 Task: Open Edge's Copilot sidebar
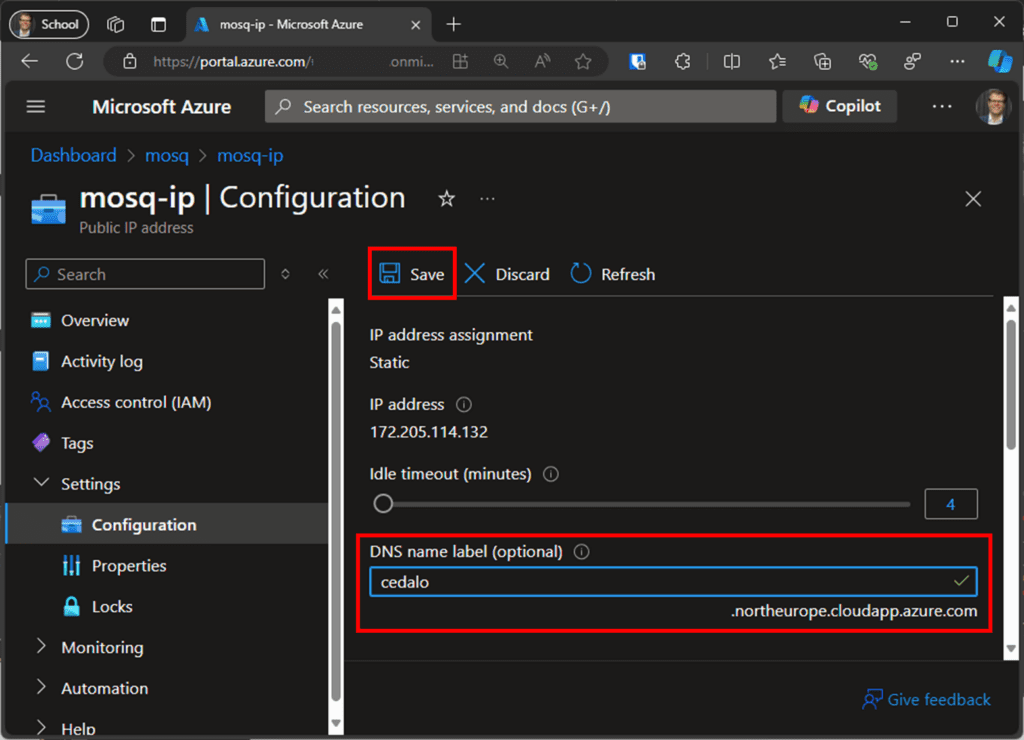tap(1000, 61)
